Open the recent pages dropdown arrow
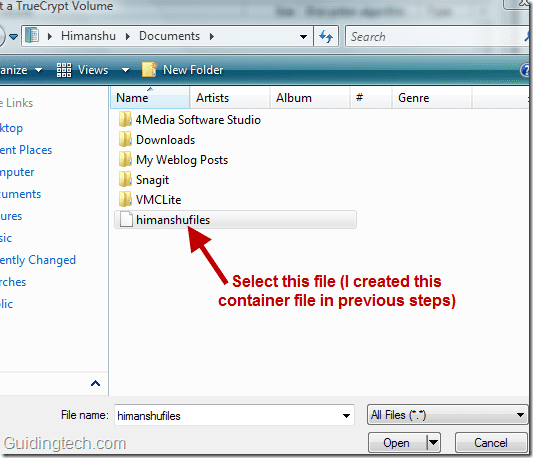 pos(13,36)
